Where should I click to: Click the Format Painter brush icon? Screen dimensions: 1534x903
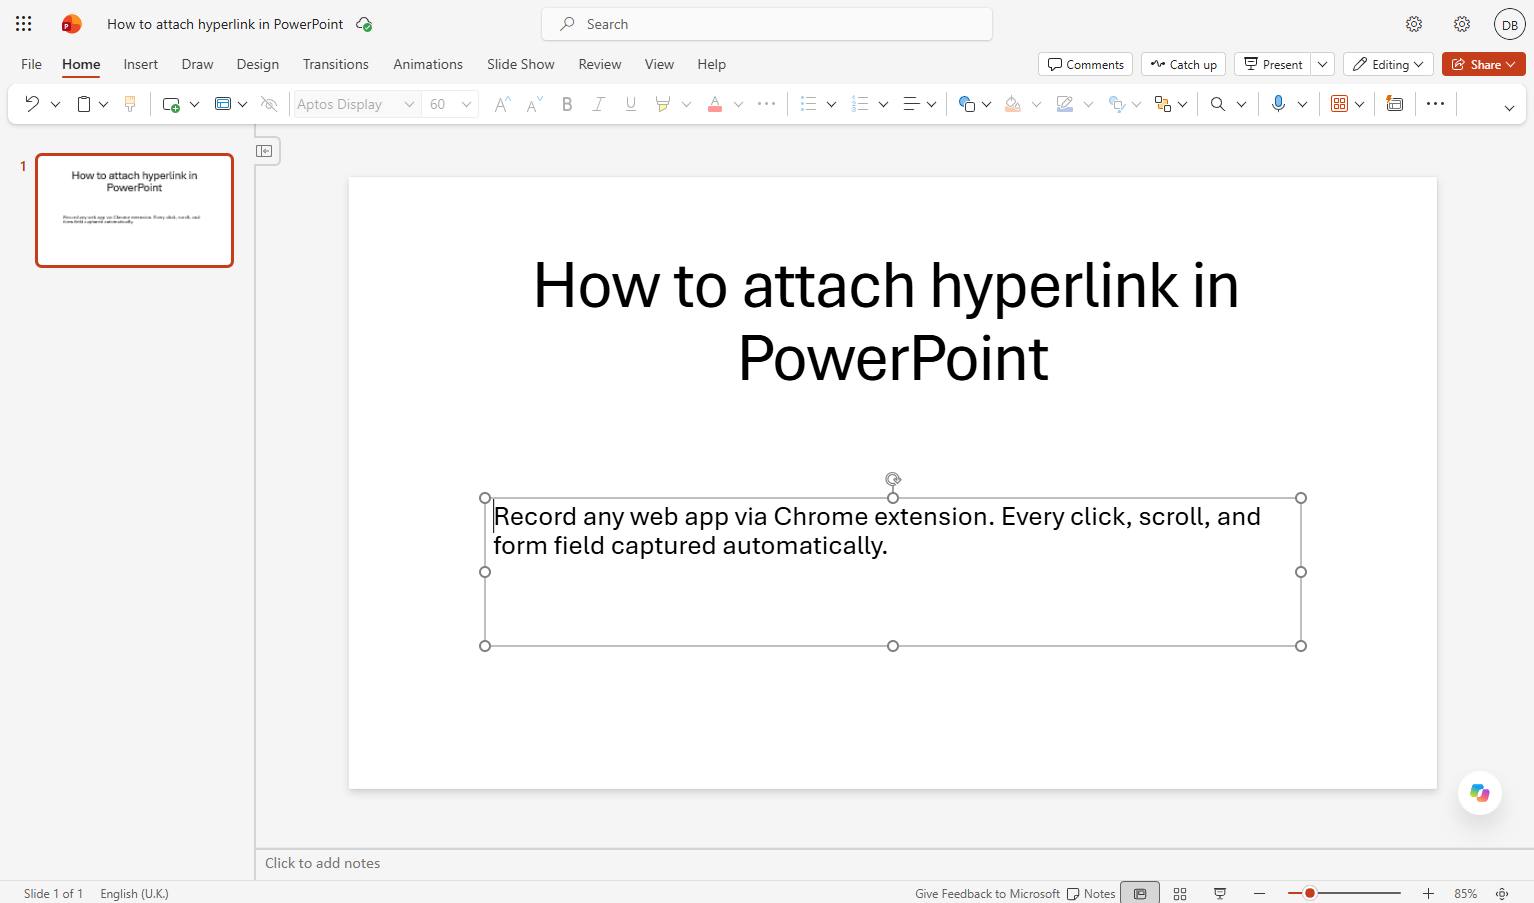point(129,104)
